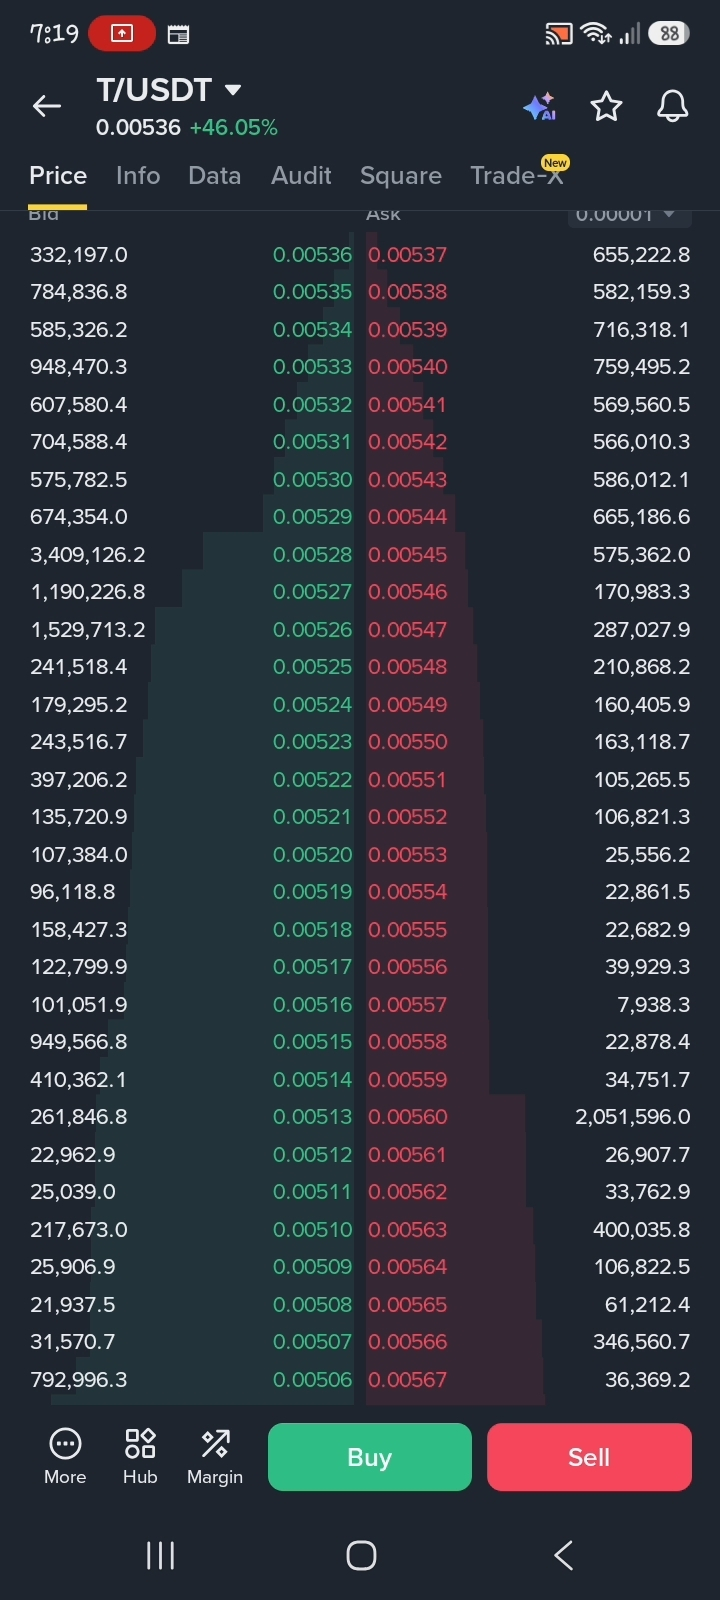The image size is (720, 1600).
Task: Open the AI sparkle assistant icon
Action: [x=540, y=106]
